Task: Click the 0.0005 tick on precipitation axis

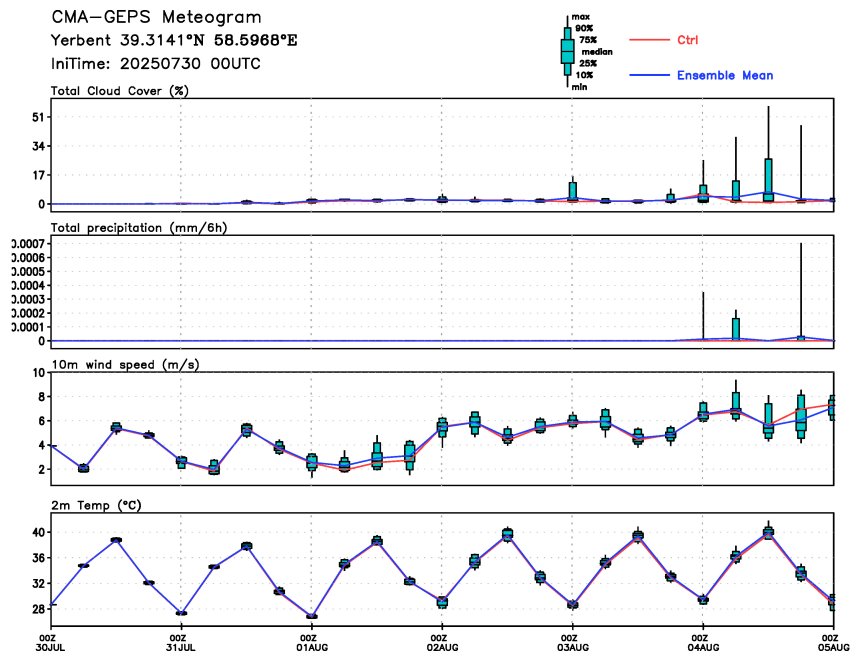Action: pos(29,271)
